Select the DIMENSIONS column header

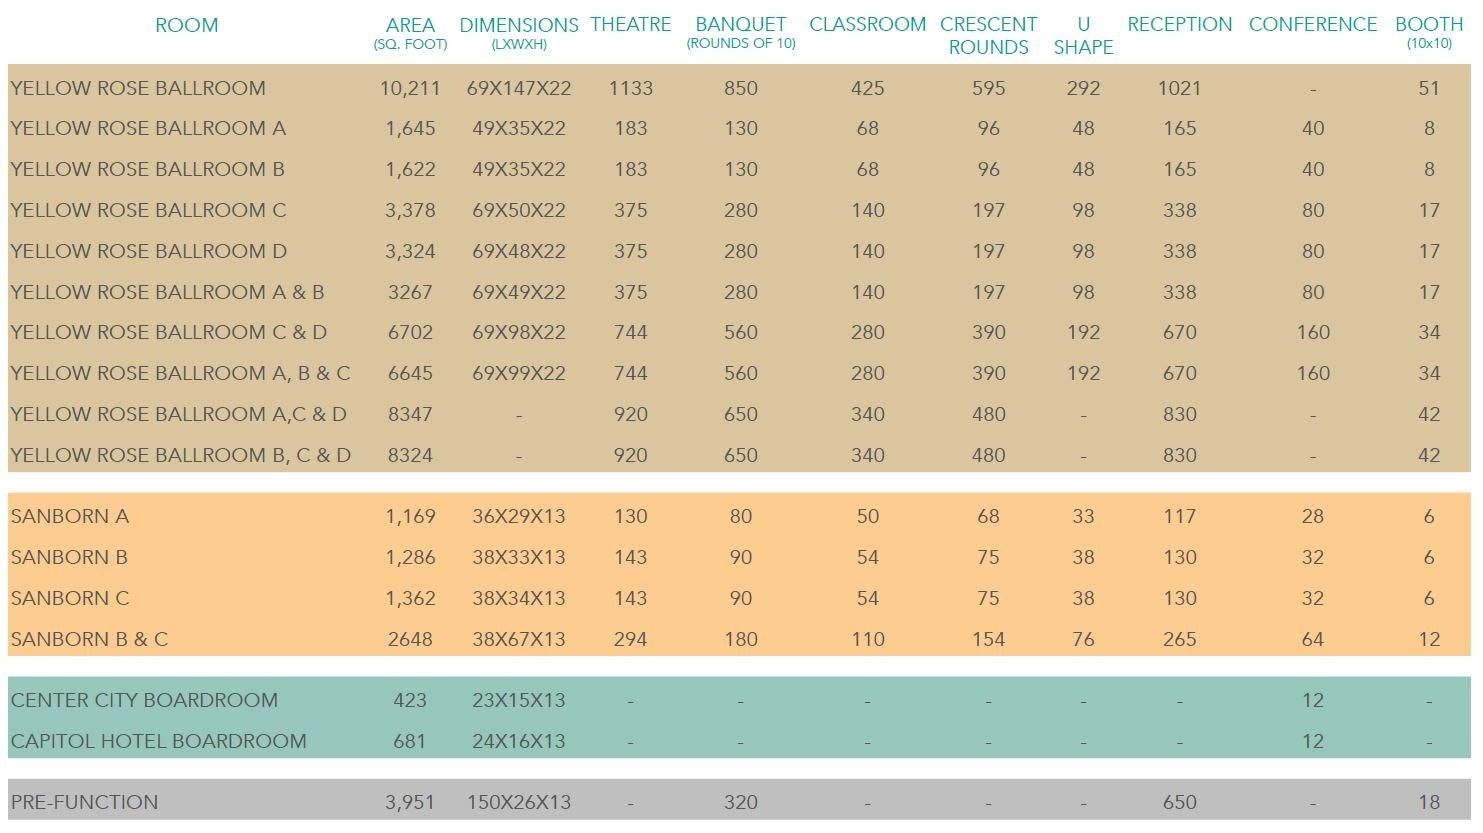click(x=518, y=26)
